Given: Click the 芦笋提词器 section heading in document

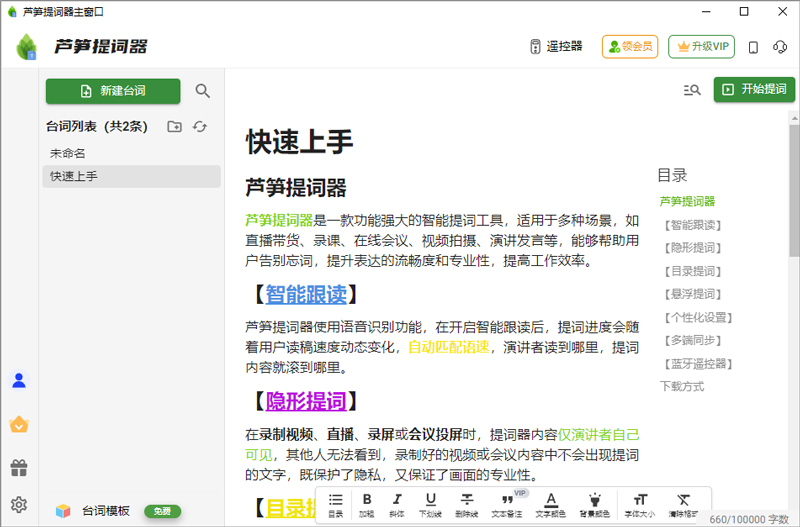Looking at the screenshot, I should pyautogui.click(x=295, y=187).
